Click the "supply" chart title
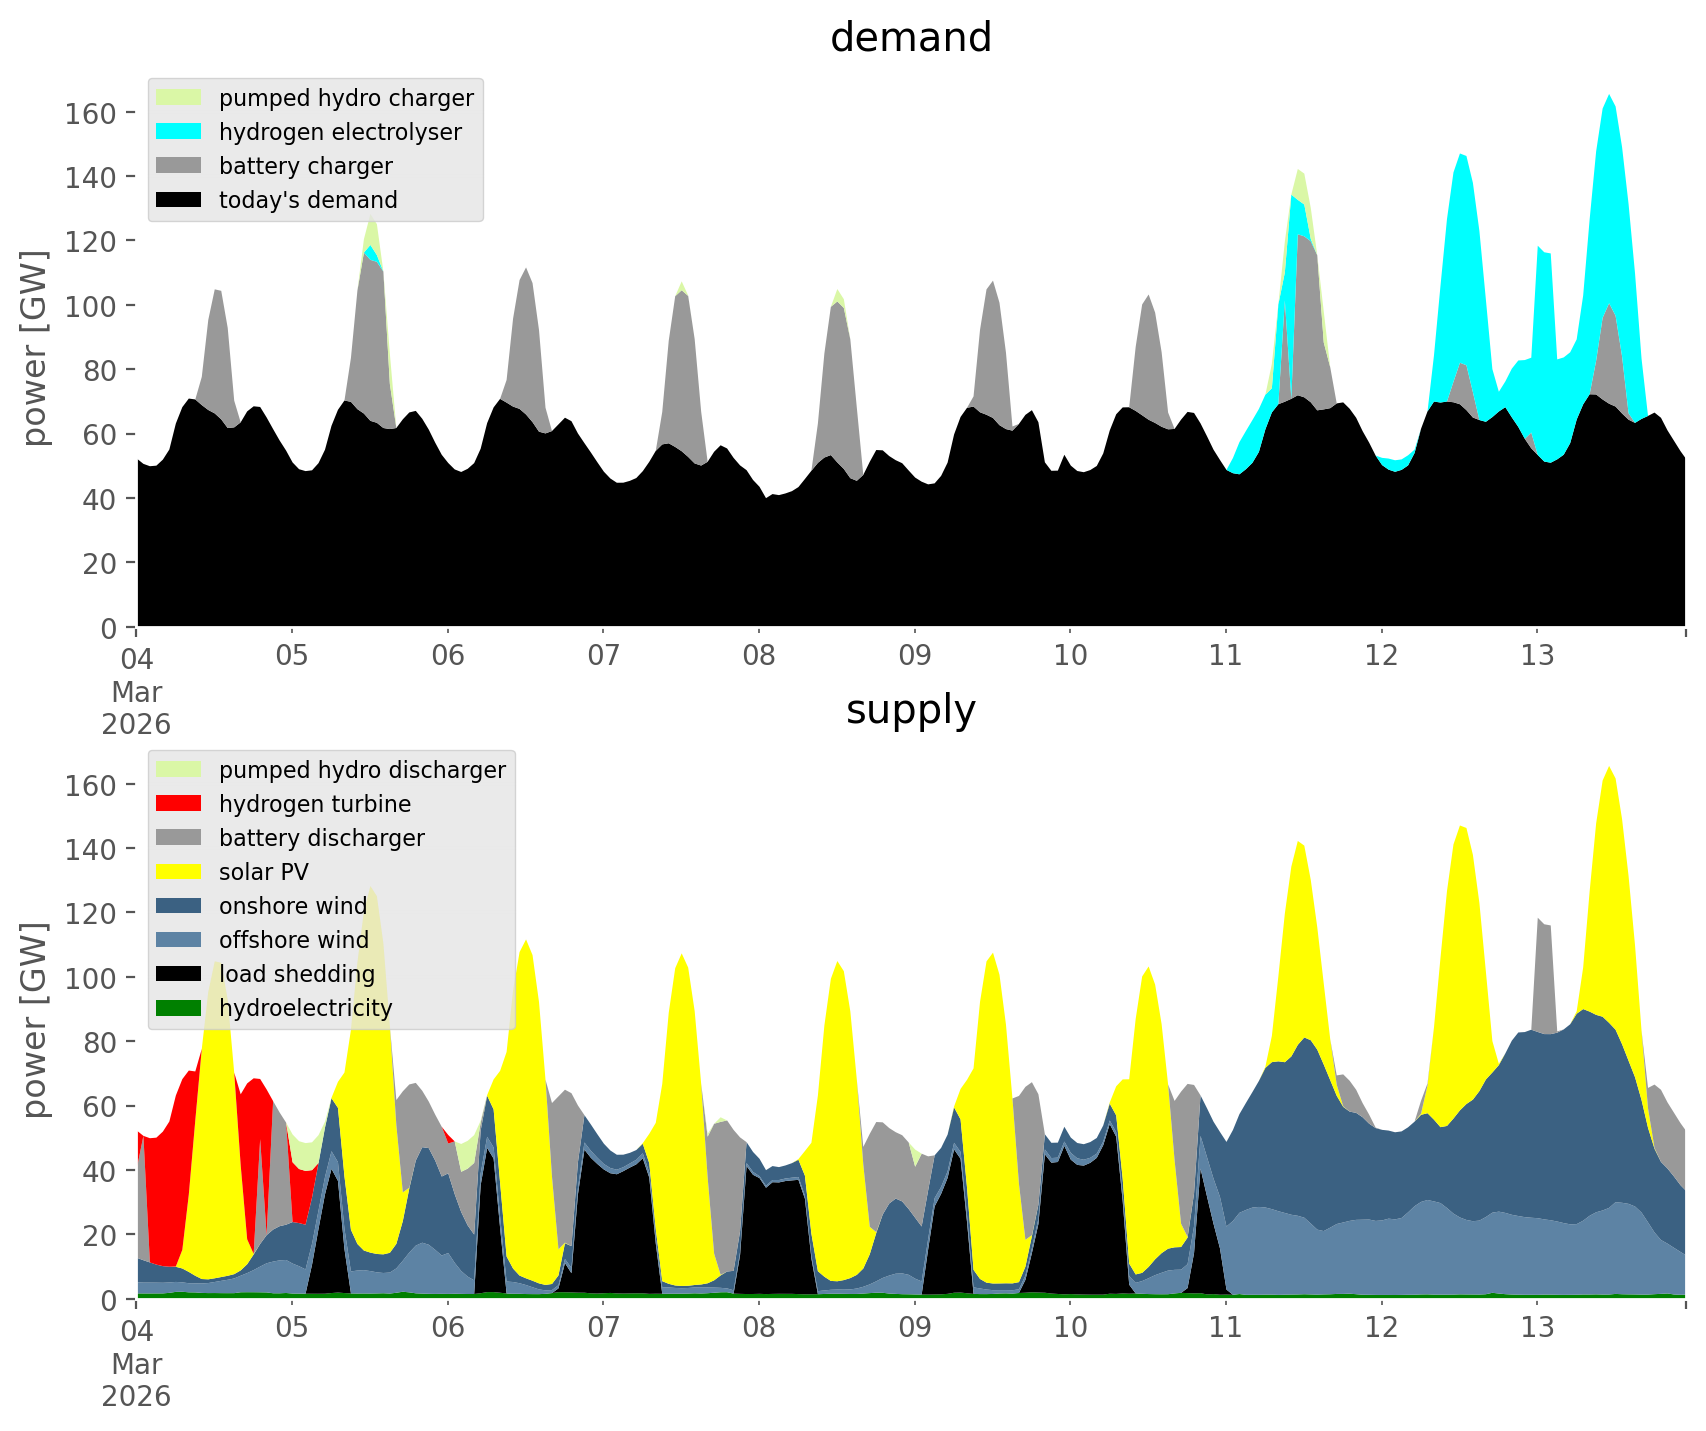 click(910, 710)
